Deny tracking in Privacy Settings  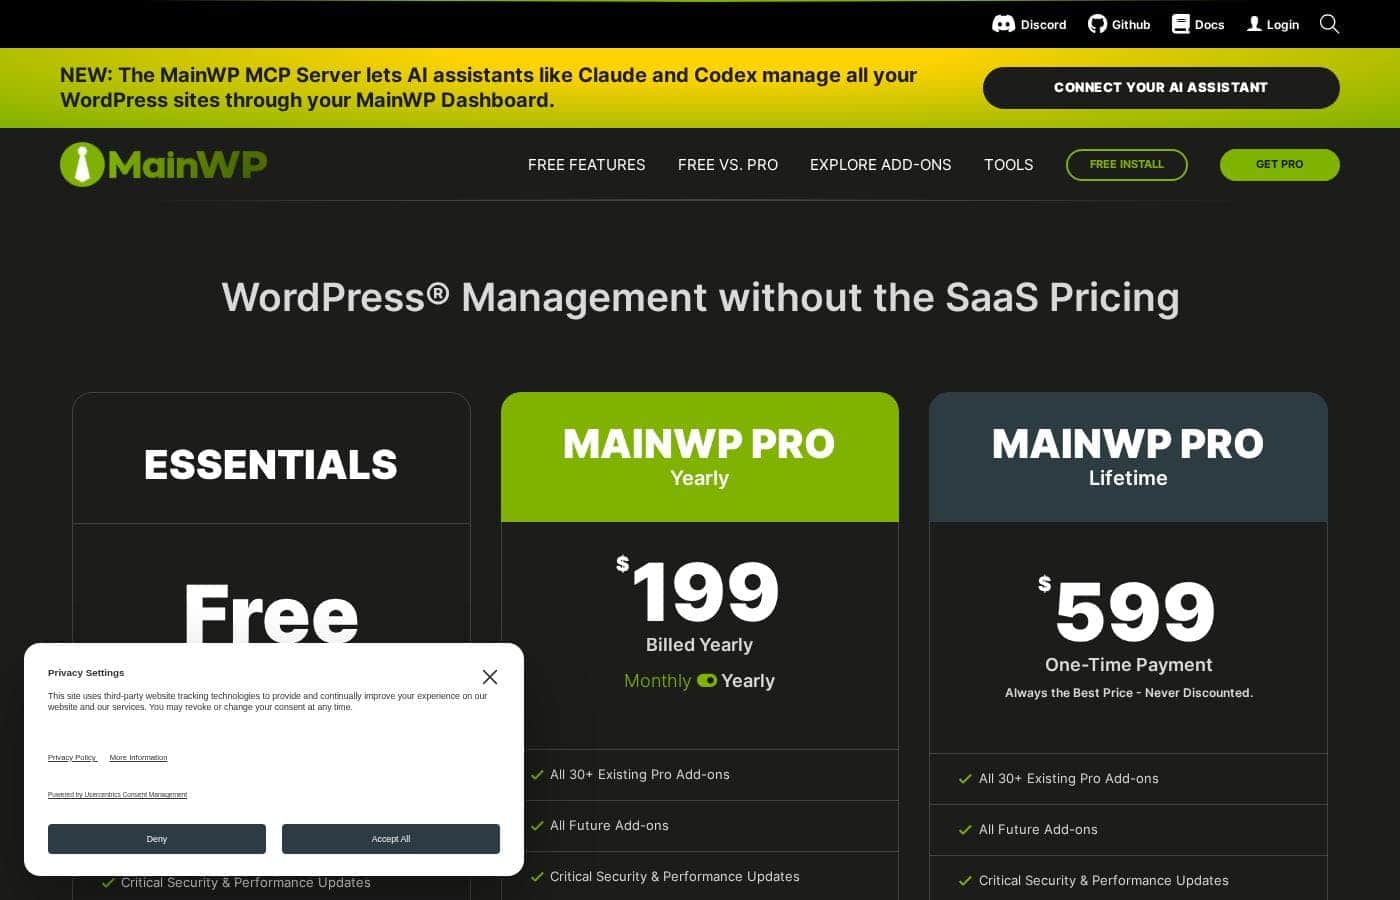point(157,839)
